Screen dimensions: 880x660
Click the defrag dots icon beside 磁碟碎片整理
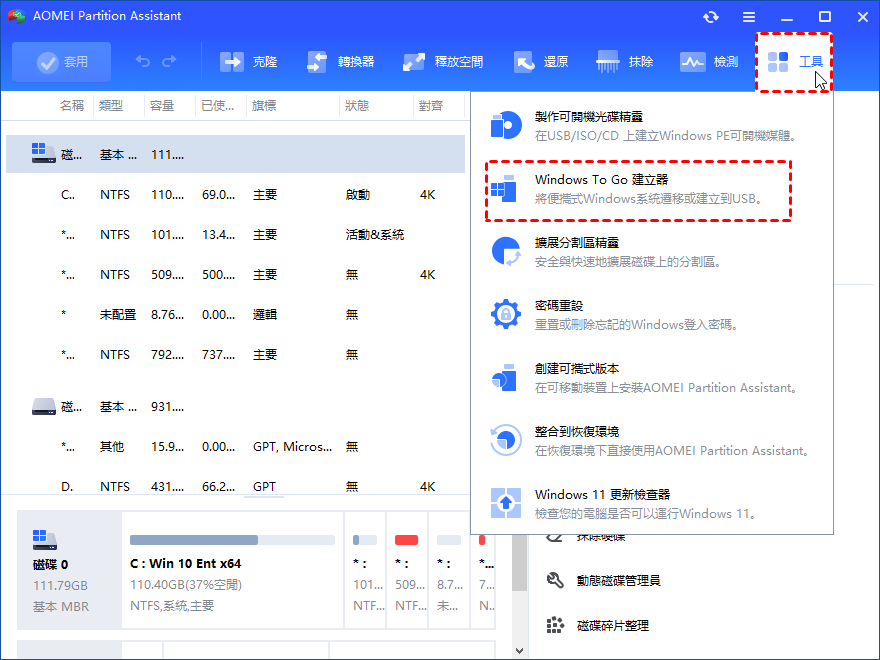pos(554,625)
